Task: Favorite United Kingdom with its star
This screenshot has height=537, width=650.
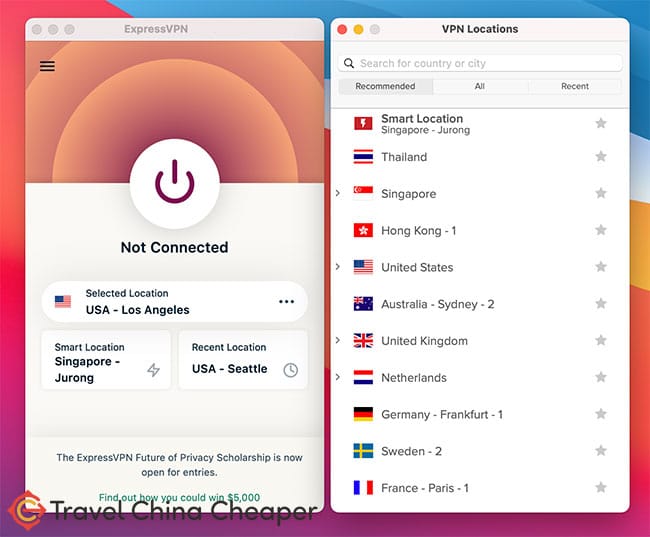Action: click(x=601, y=340)
